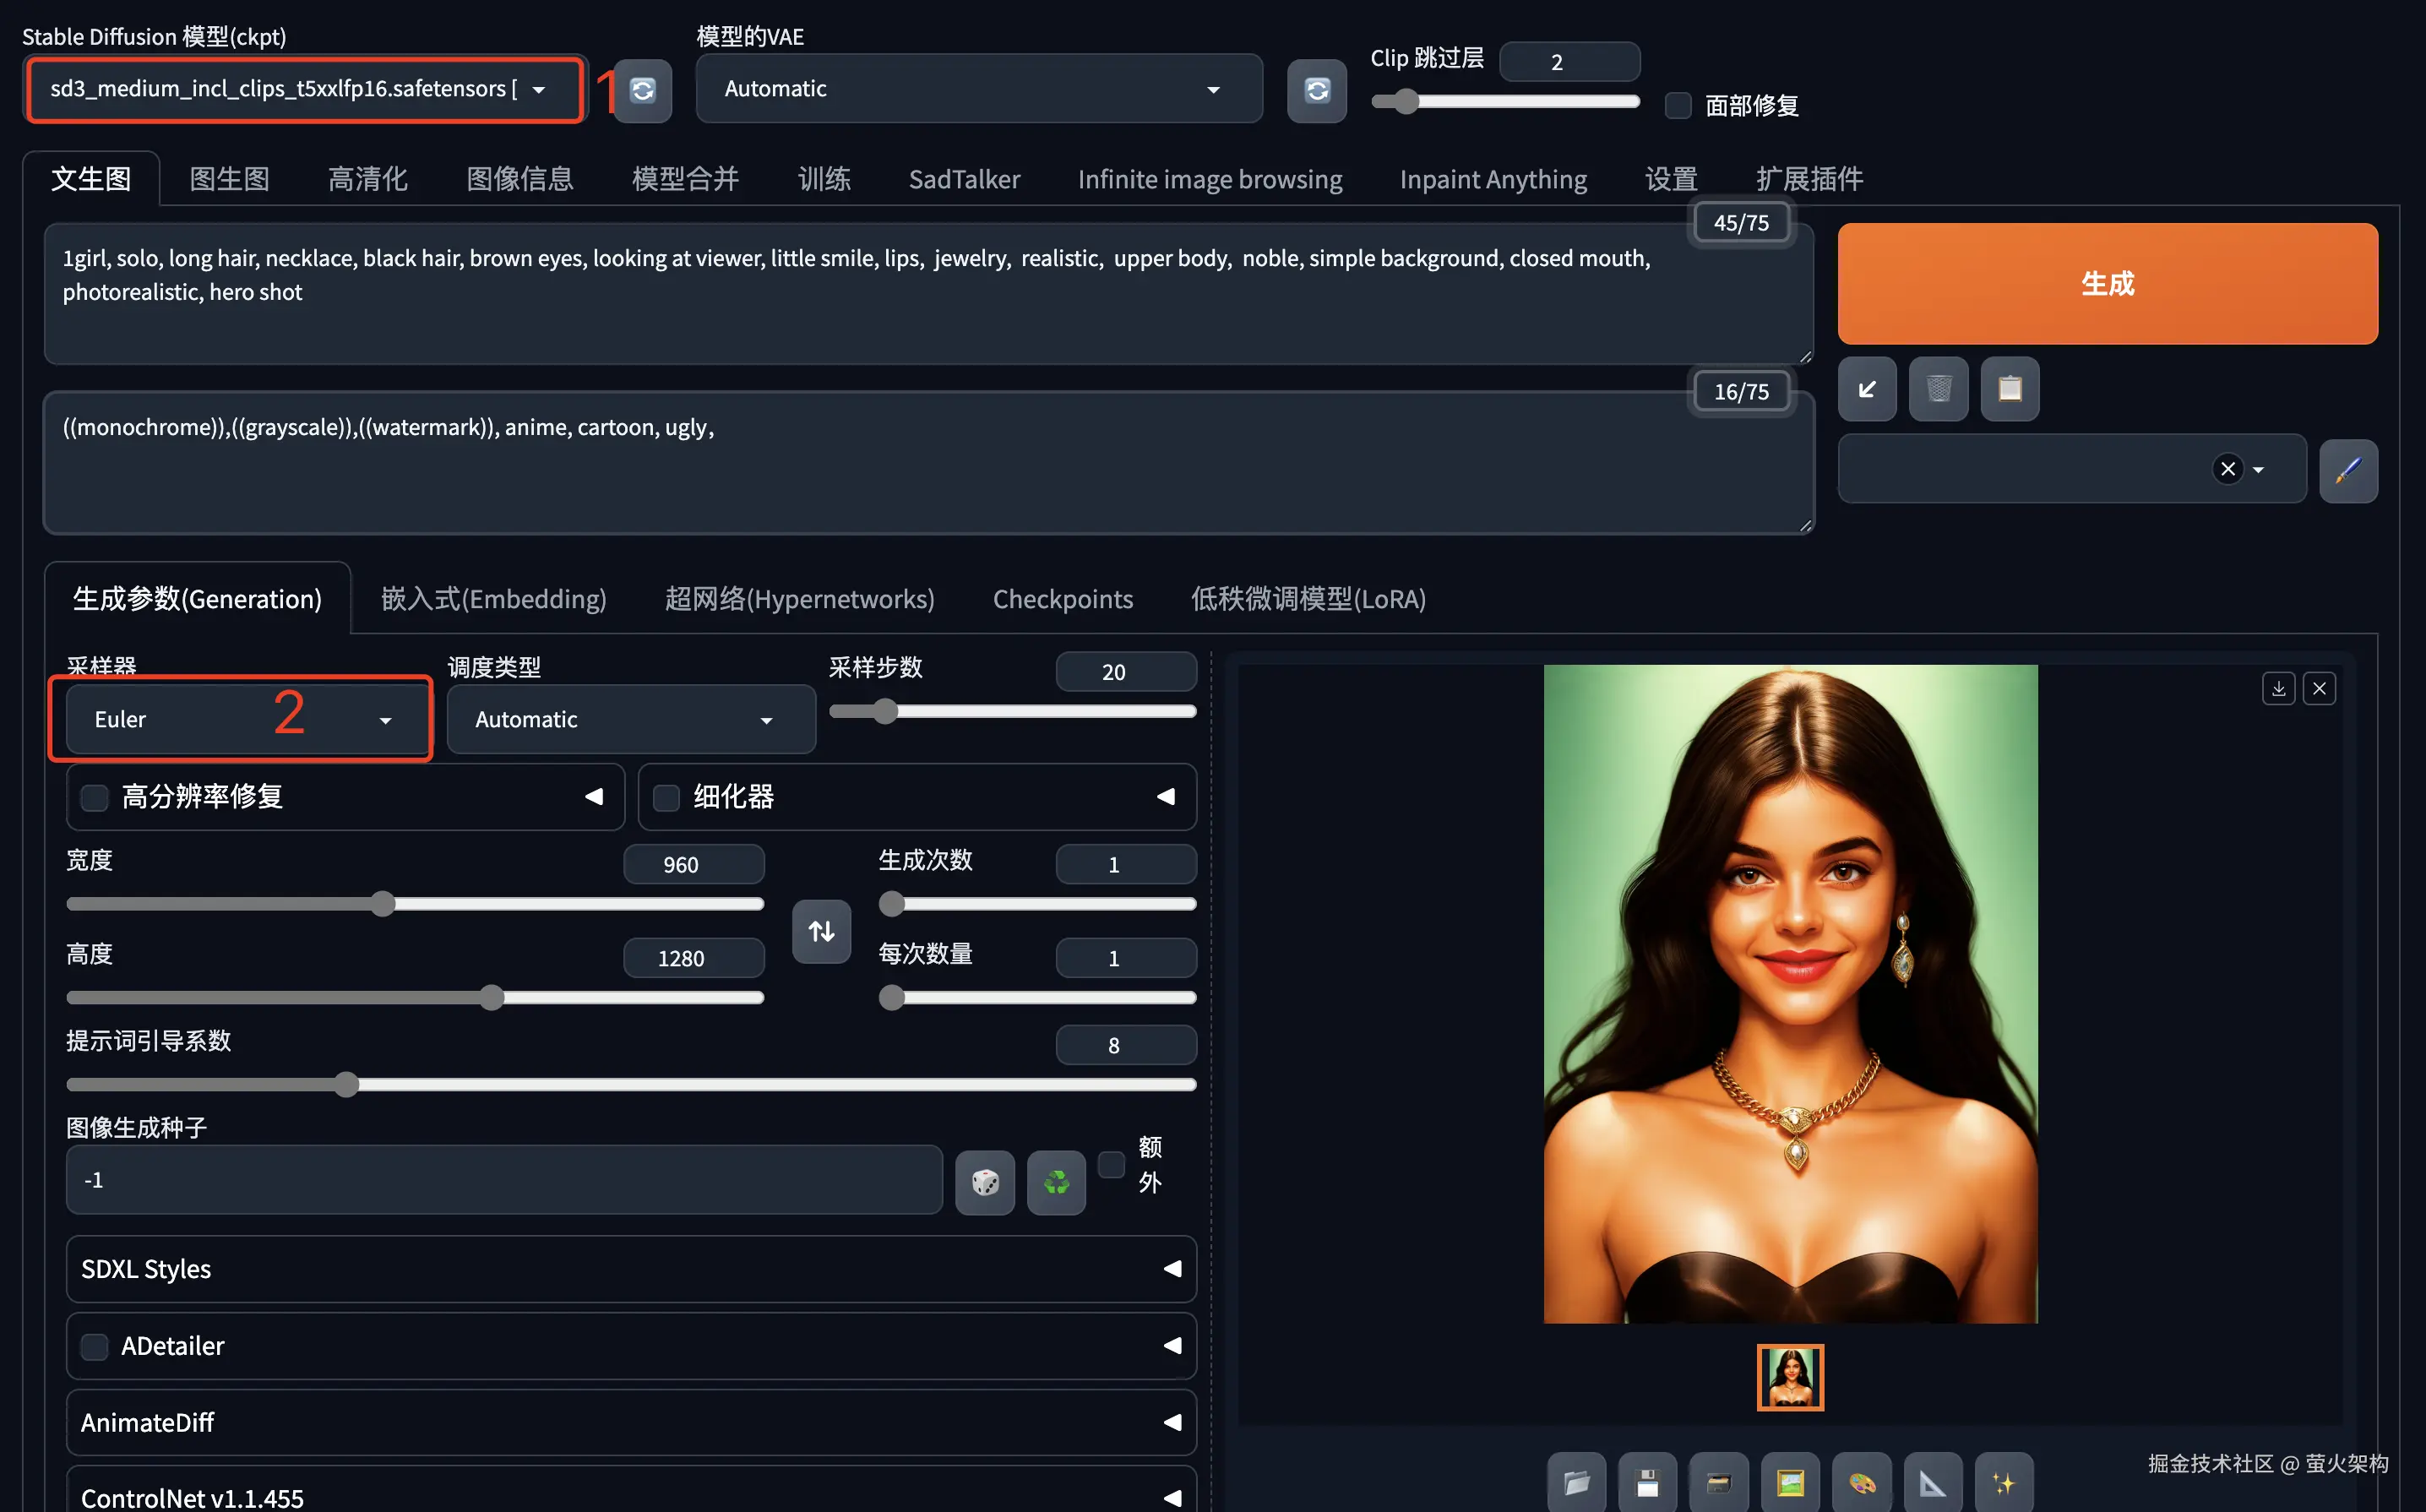Click the paintbrush edit styles icon
This screenshot has height=1512, width=2426.
pos(2348,470)
